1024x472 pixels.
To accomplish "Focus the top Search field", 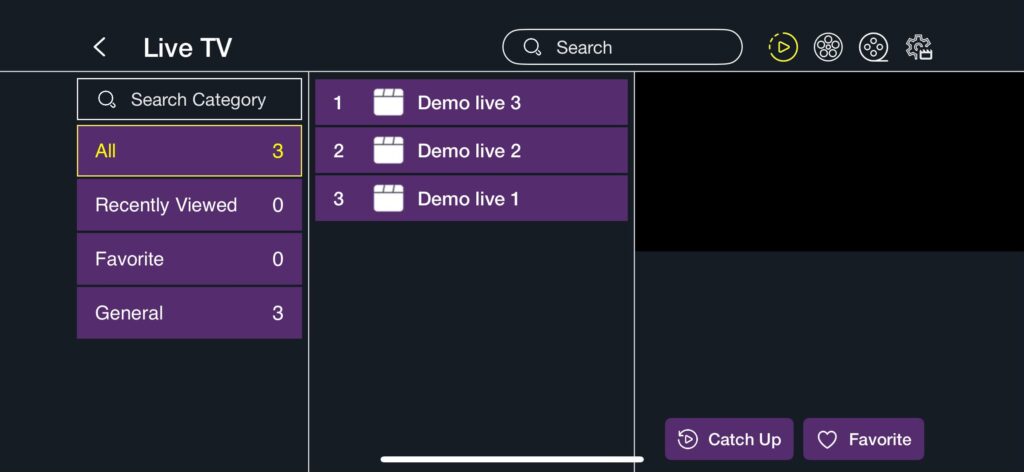I will [x=622, y=47].
